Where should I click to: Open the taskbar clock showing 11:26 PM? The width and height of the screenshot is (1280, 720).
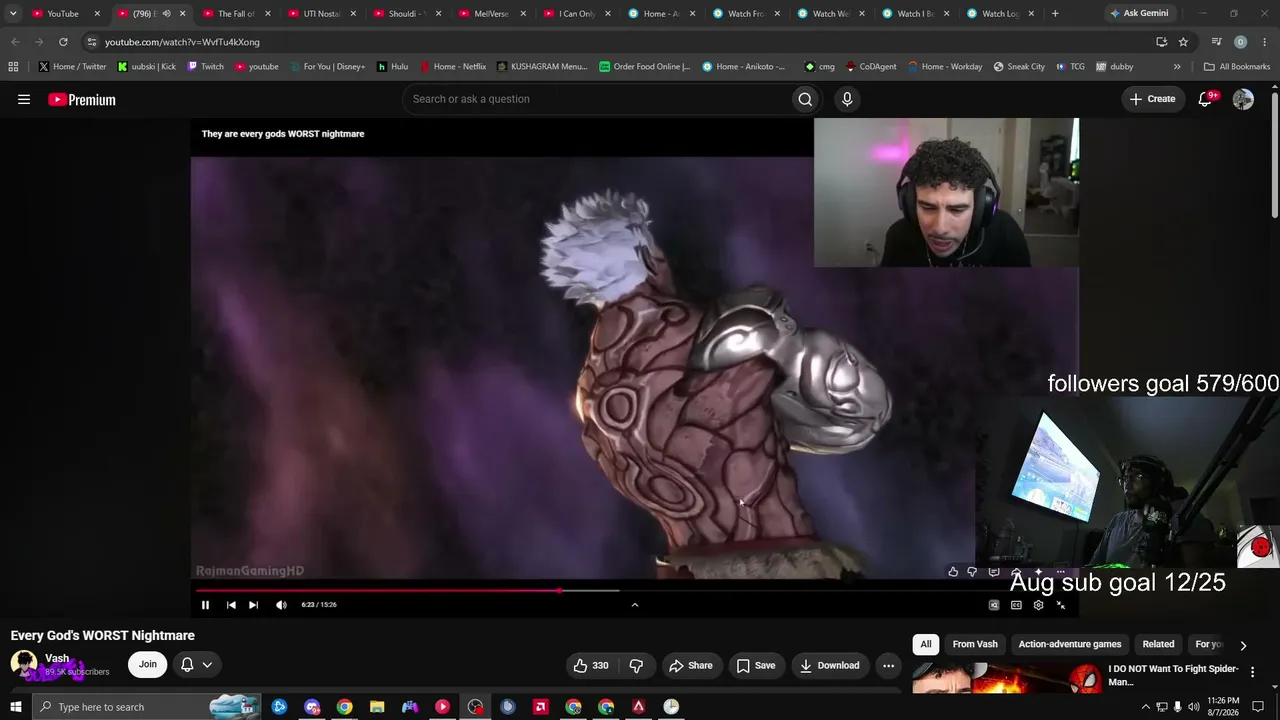point(1224,707)
